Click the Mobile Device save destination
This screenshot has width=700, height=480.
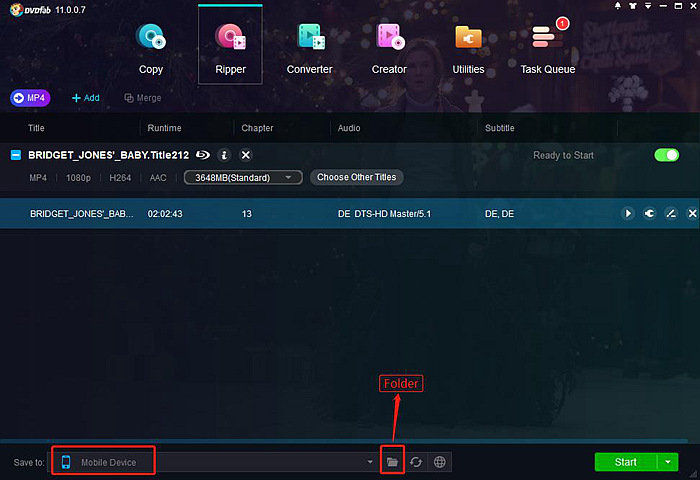(x=103, y=462)
